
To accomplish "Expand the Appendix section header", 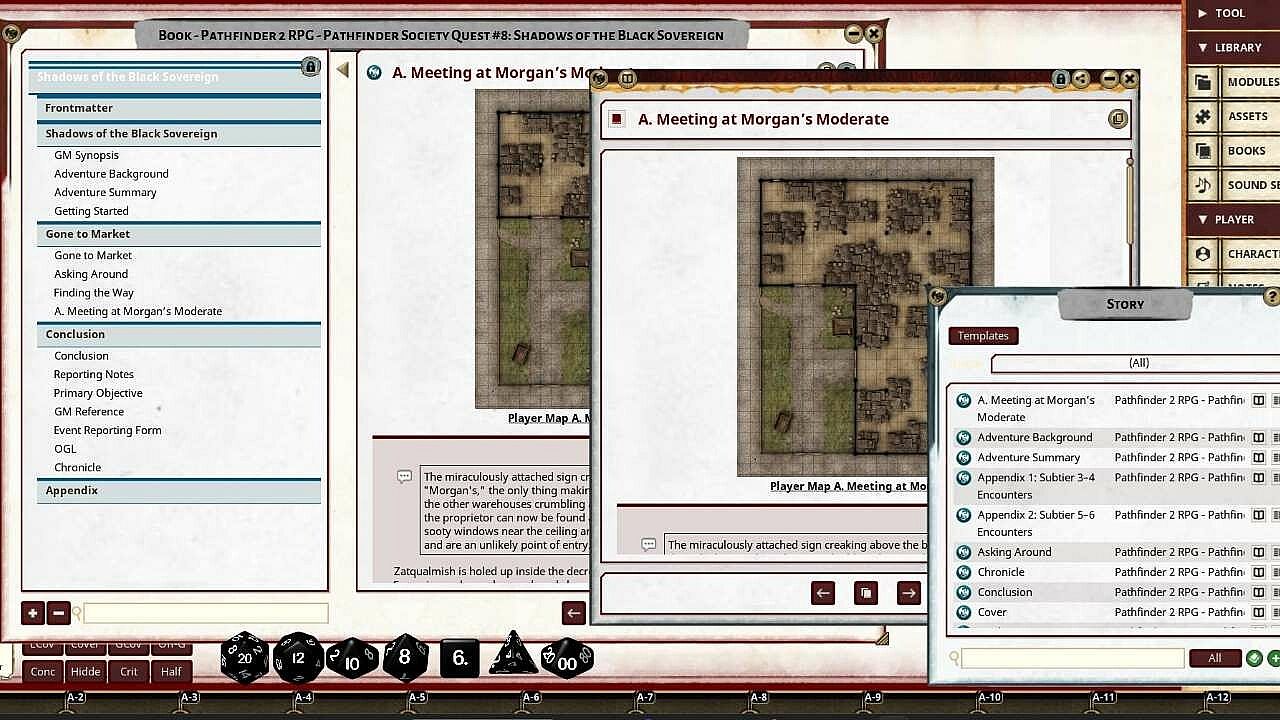I will tap(179, 490).
